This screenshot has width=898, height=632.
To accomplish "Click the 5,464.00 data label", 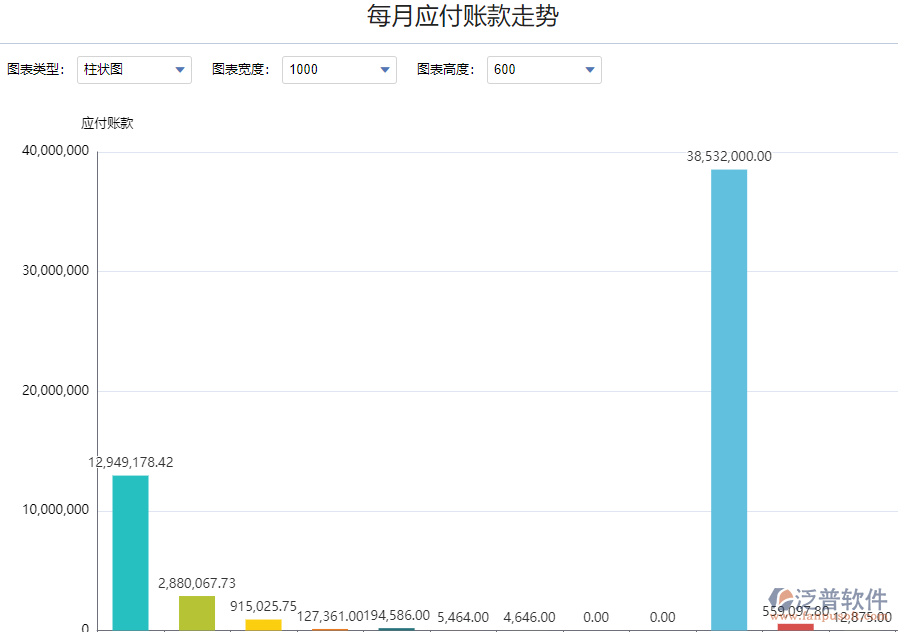I will pyautogui.click(x=463, y=618).
